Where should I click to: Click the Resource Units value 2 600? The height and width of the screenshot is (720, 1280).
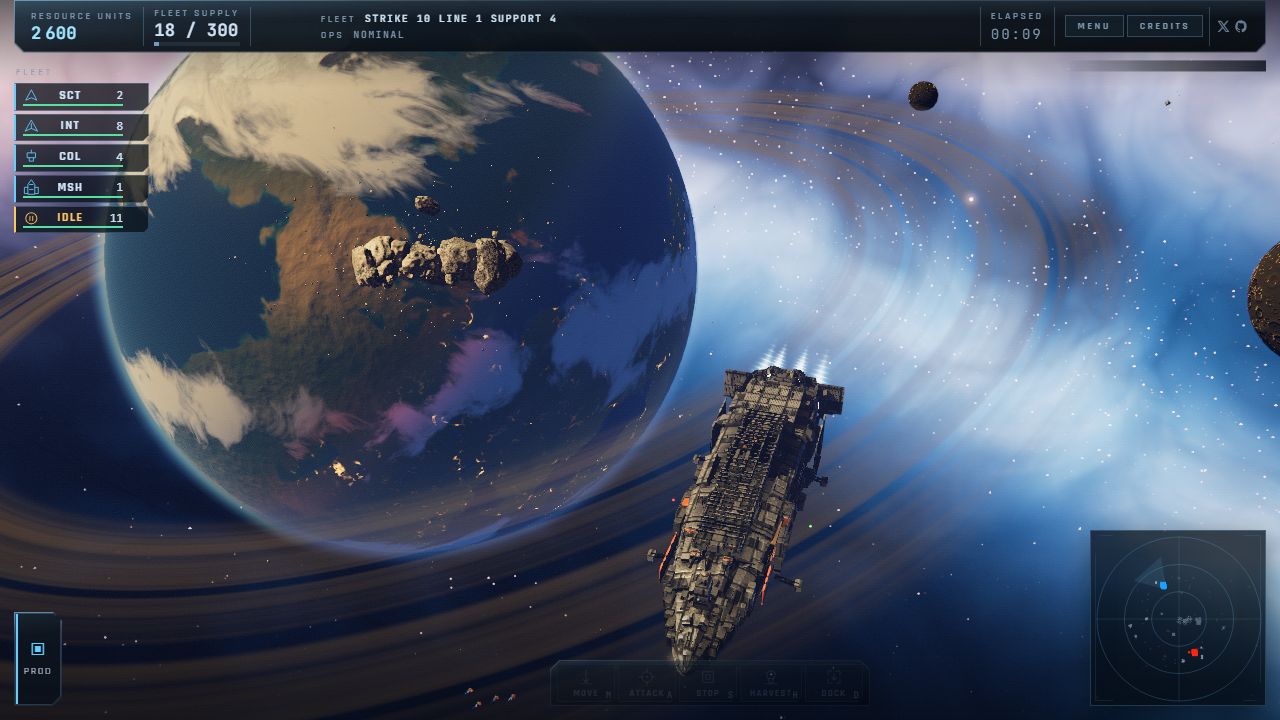coord(54,33)
